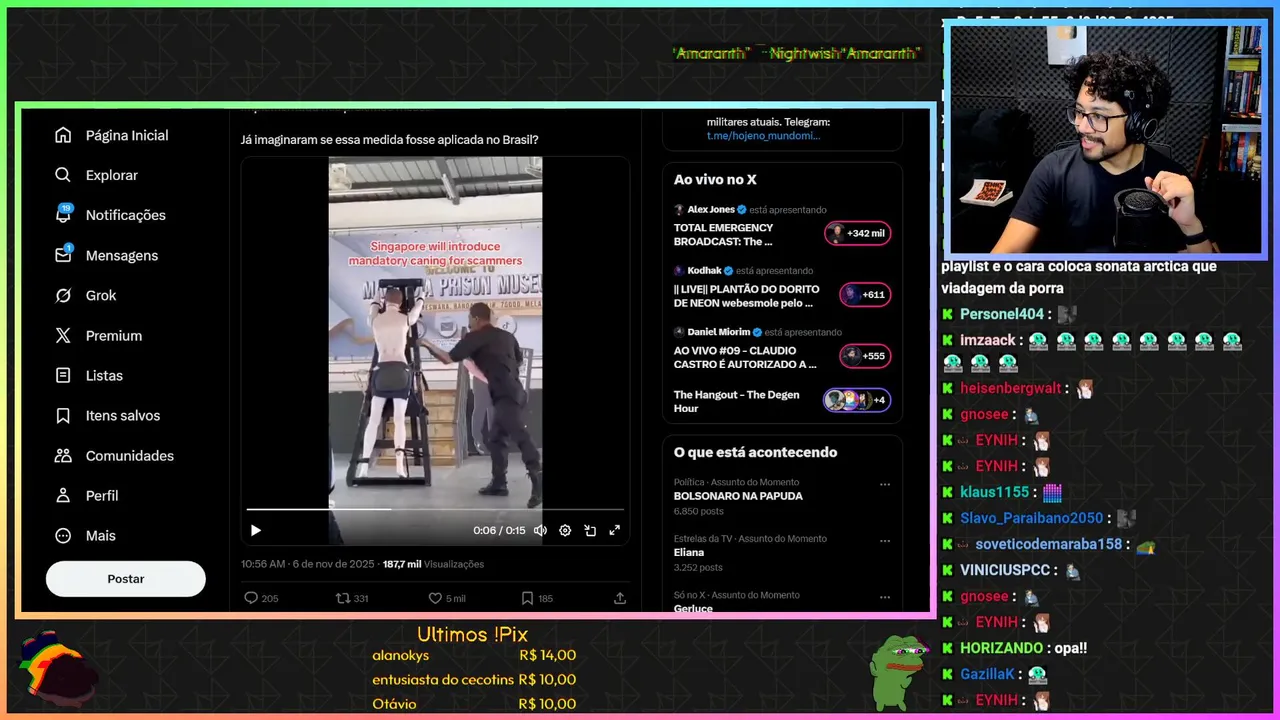The height and width of the screenshot is (720, 1280).
Task: Open Kodhak PLANTÃO DO DORITO live
Action: [782, 287]
